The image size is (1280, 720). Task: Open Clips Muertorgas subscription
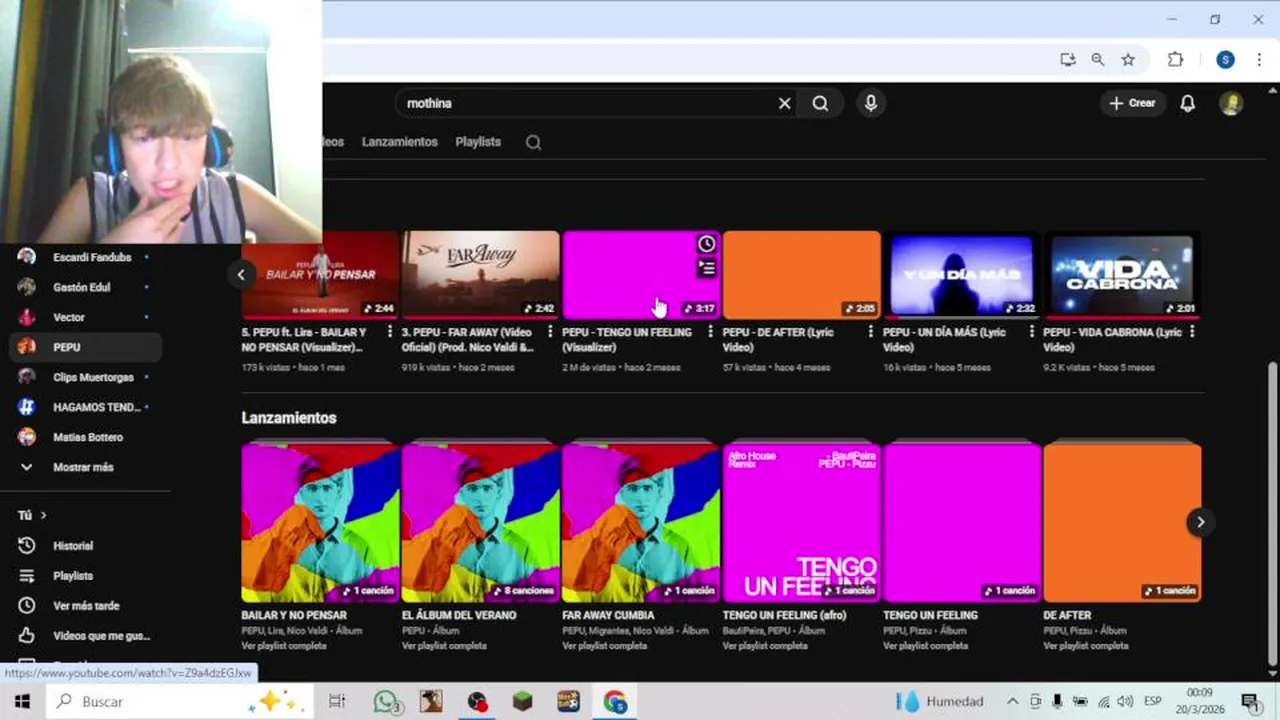click(x=85, y=377)
